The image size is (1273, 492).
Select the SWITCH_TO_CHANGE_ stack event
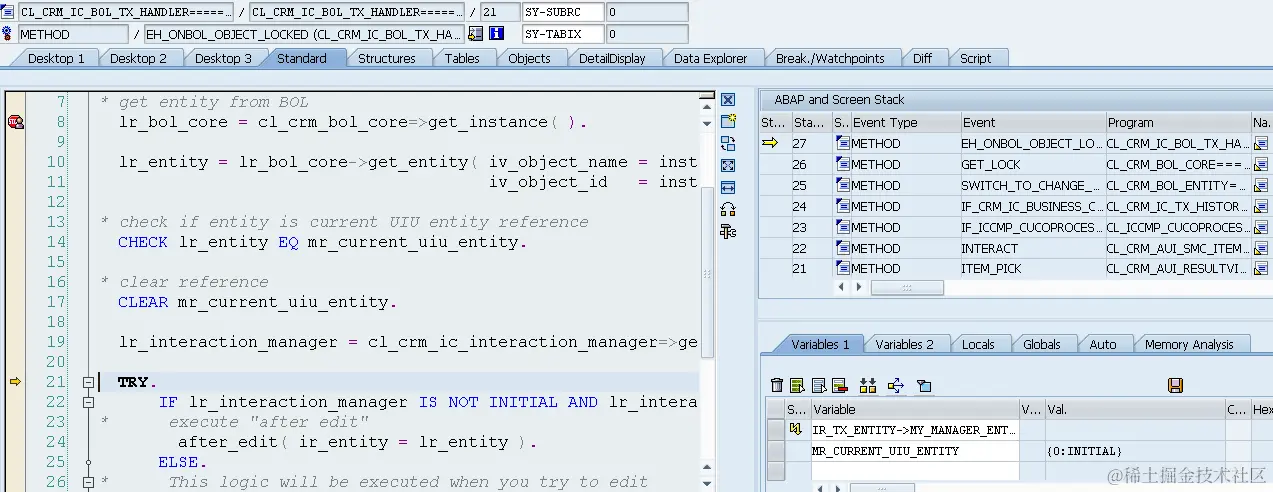point(1031,185)
